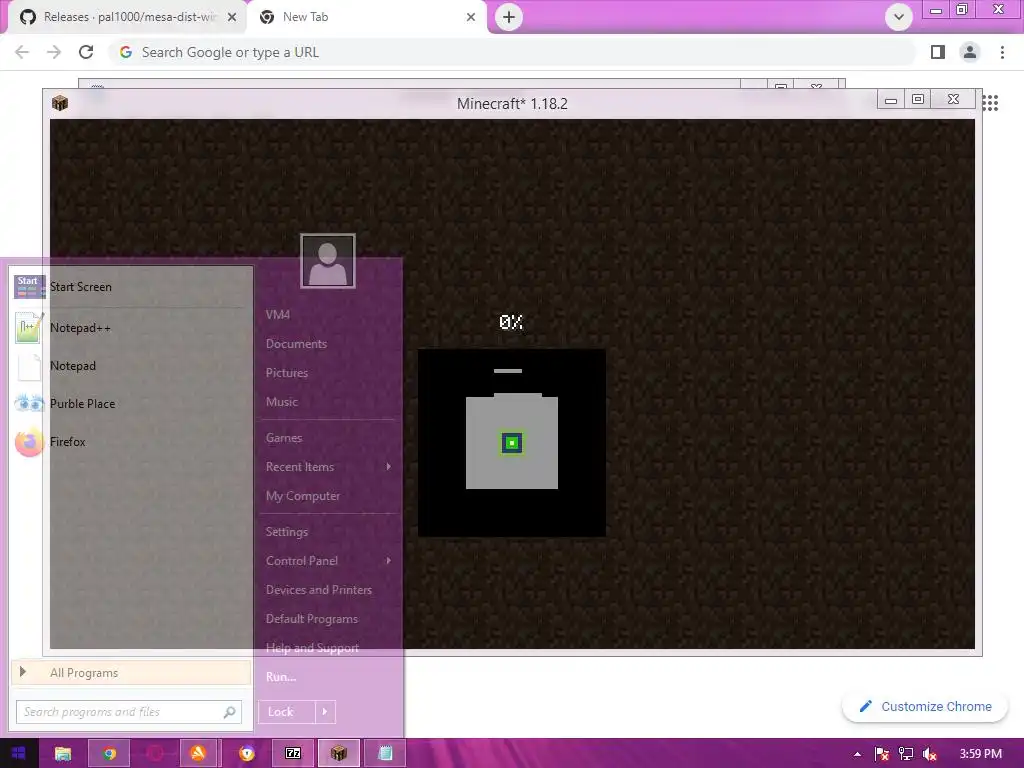Open Games from Start menu
The width and height of the screenshot is (1024, 768).
coord(283,438)
